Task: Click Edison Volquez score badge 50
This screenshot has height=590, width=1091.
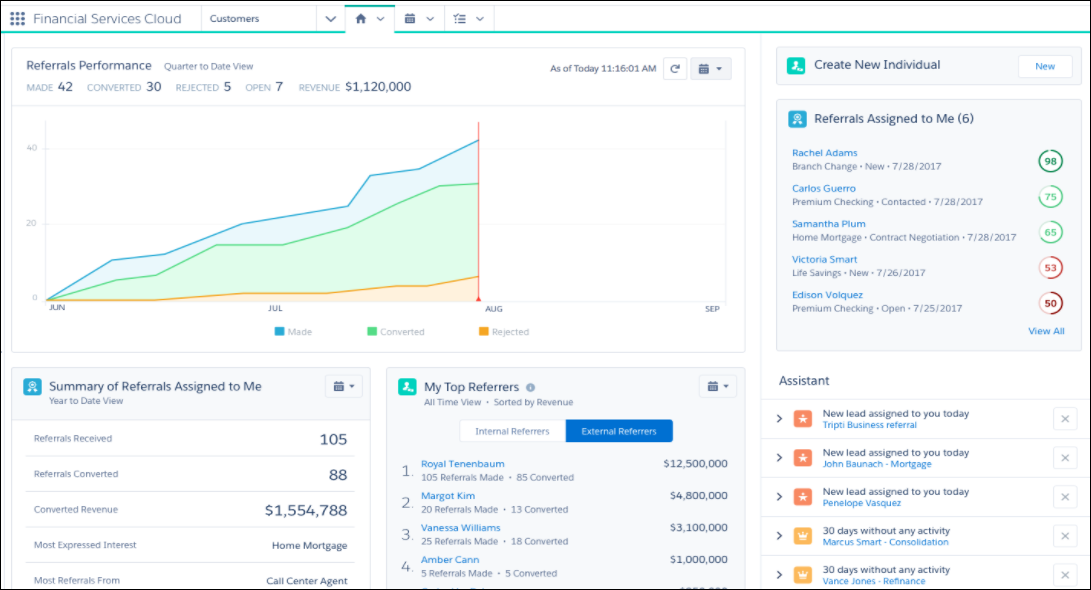Action: point(1051,303)
